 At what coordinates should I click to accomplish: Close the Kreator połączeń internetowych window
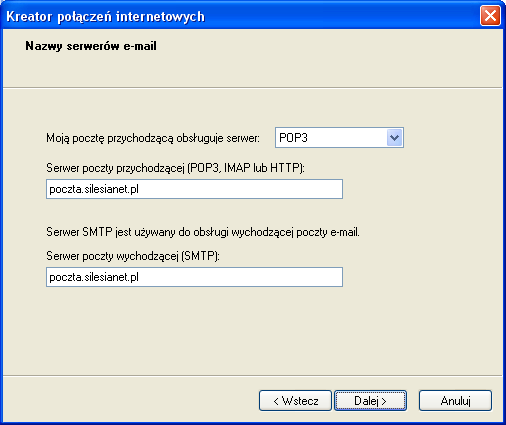click(490, 15)
